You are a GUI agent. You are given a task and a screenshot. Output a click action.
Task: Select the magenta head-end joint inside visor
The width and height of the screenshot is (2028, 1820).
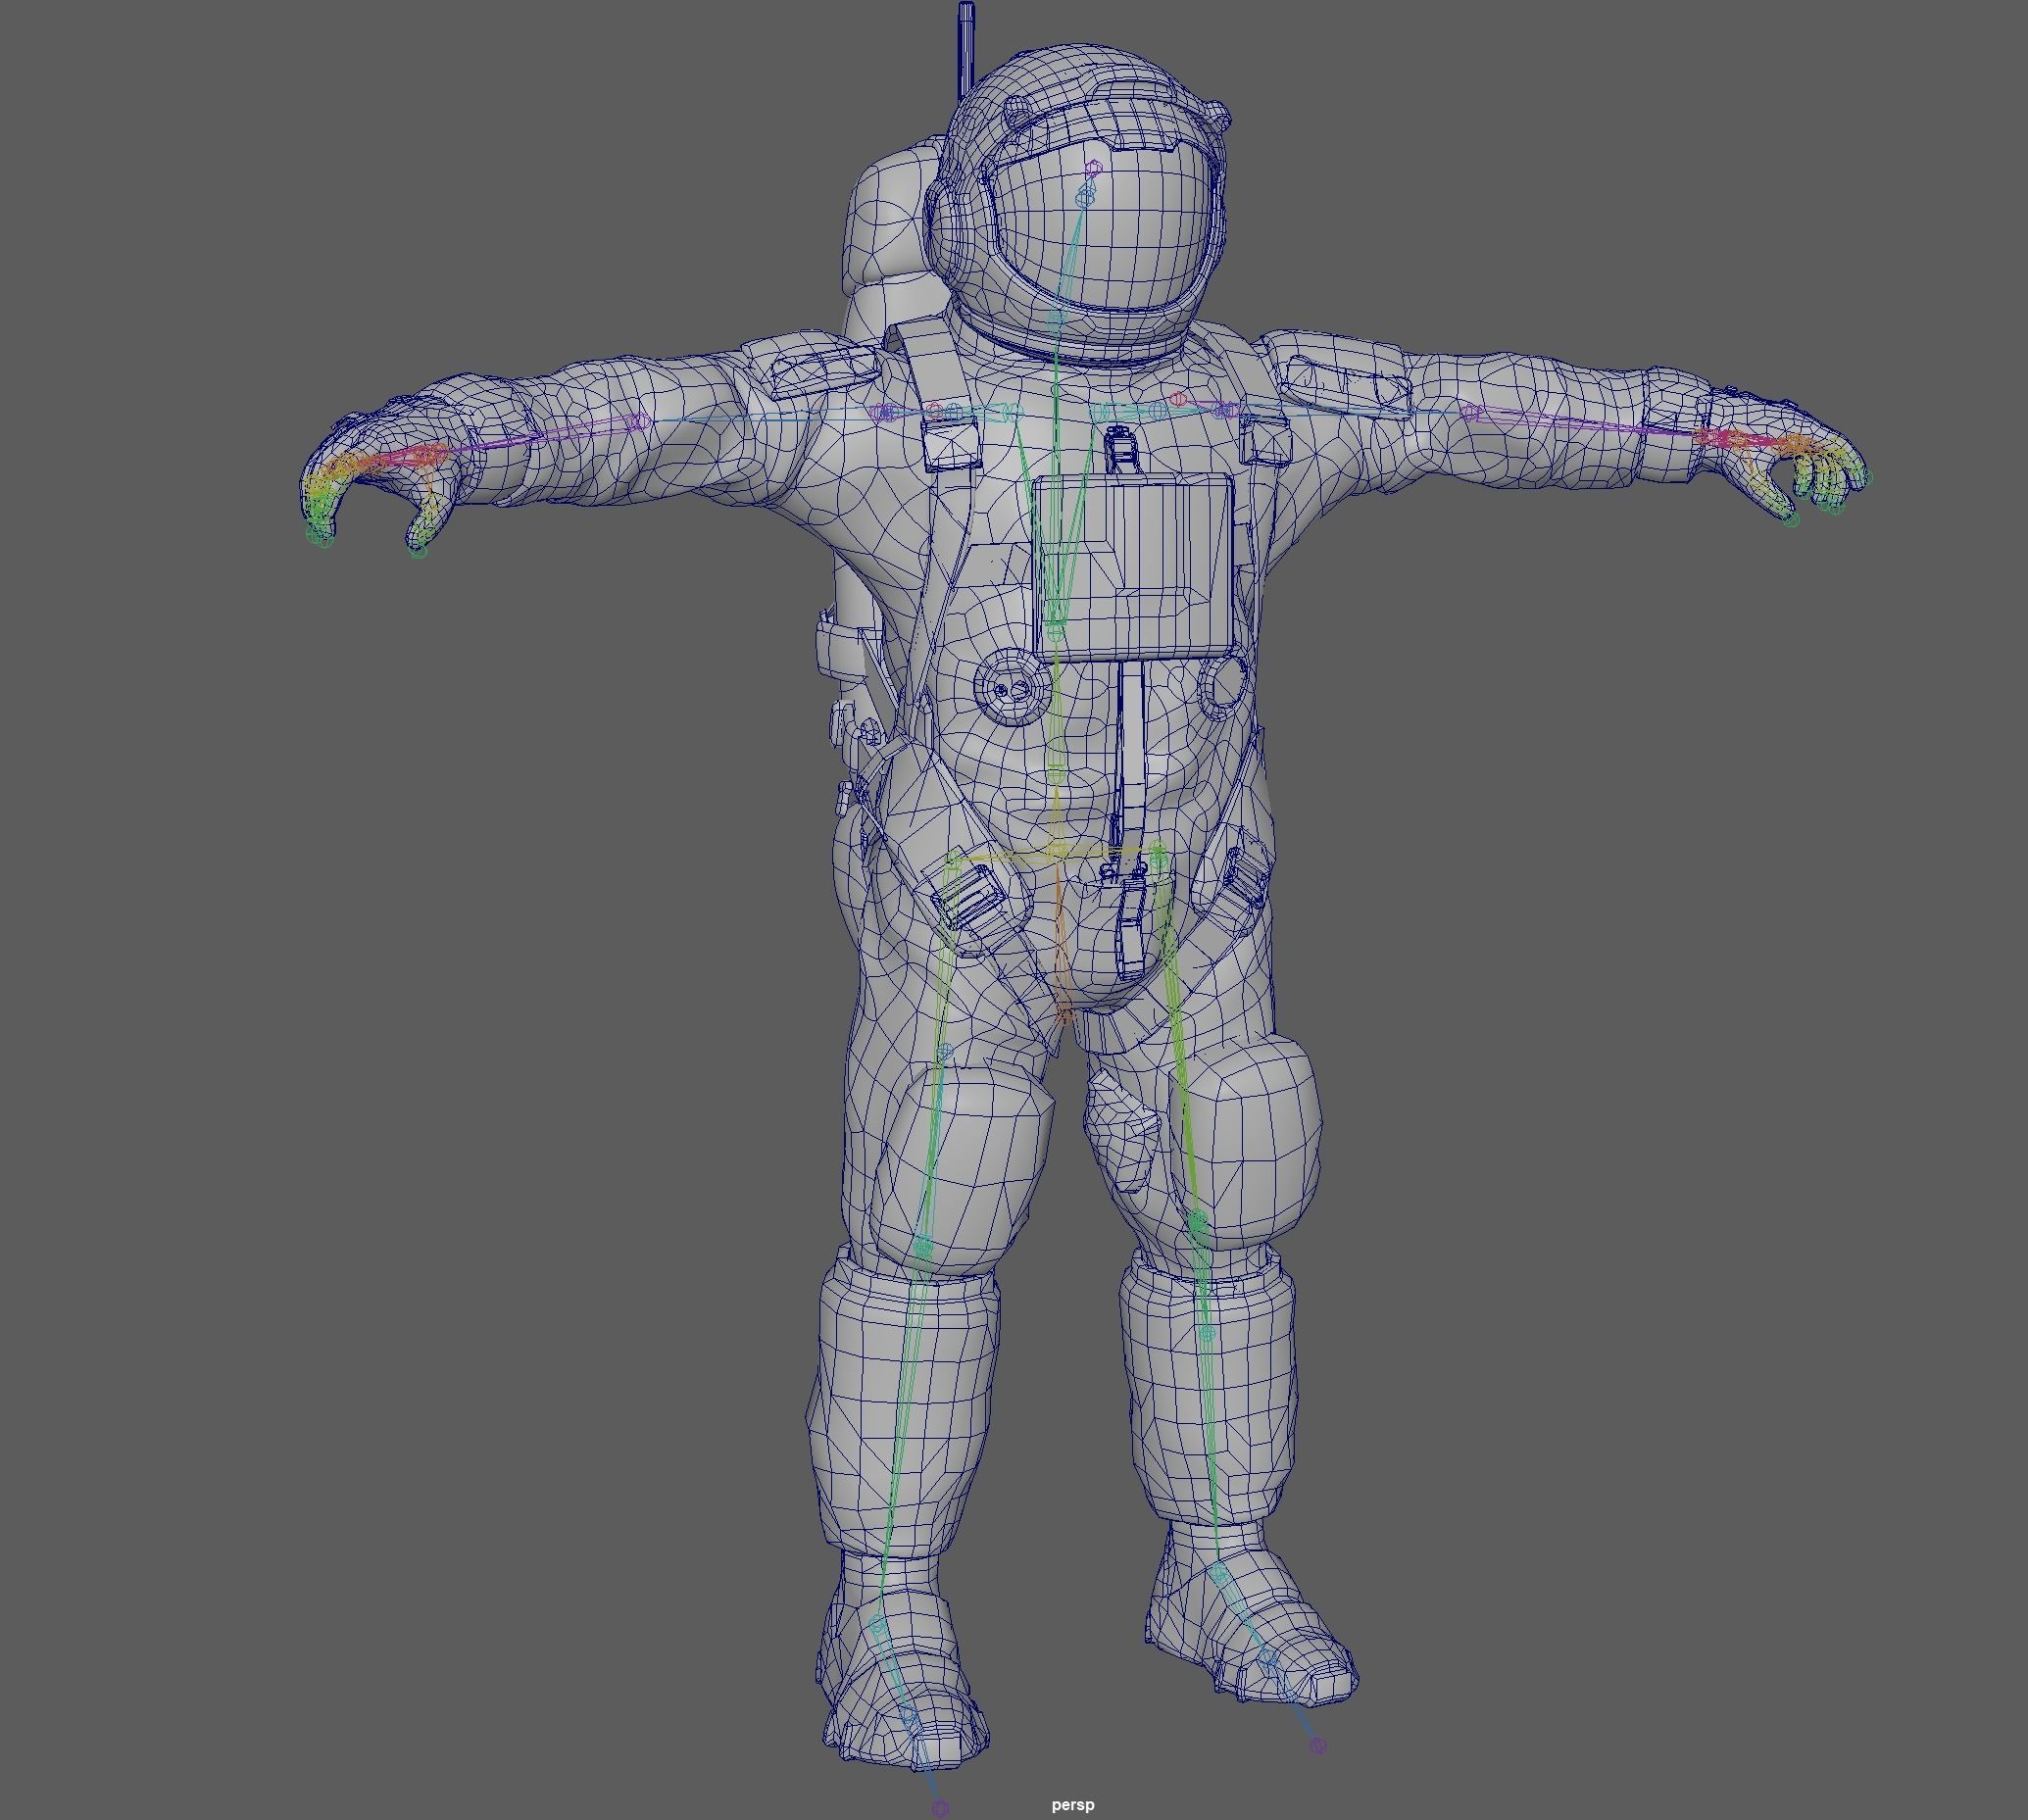tap(1093, 170)
